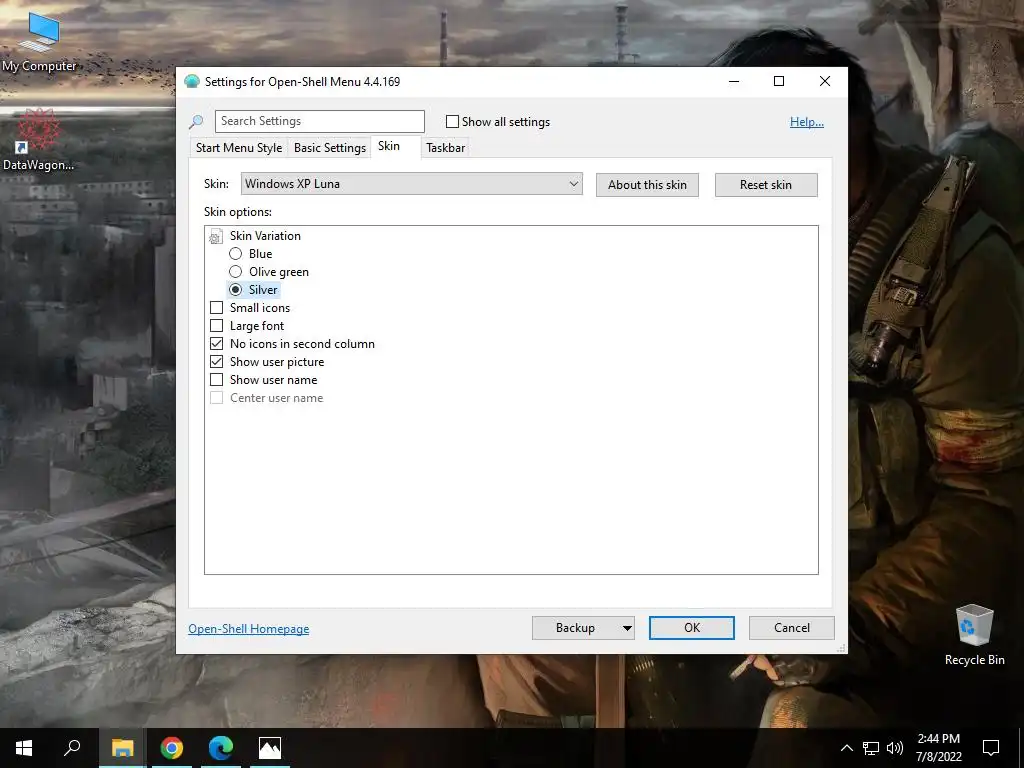The image size is (1024, 768).
Task: Confirm settings with OK button
Action: pos(692,628)
